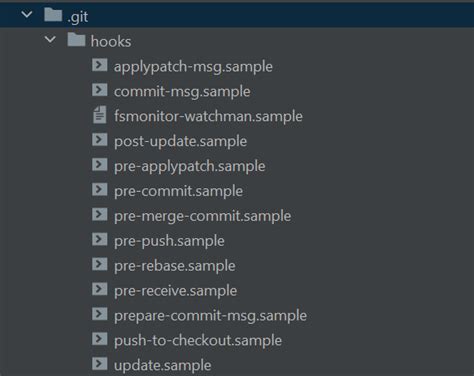Click the pre-rebase.sample script icon

point(100,264)
